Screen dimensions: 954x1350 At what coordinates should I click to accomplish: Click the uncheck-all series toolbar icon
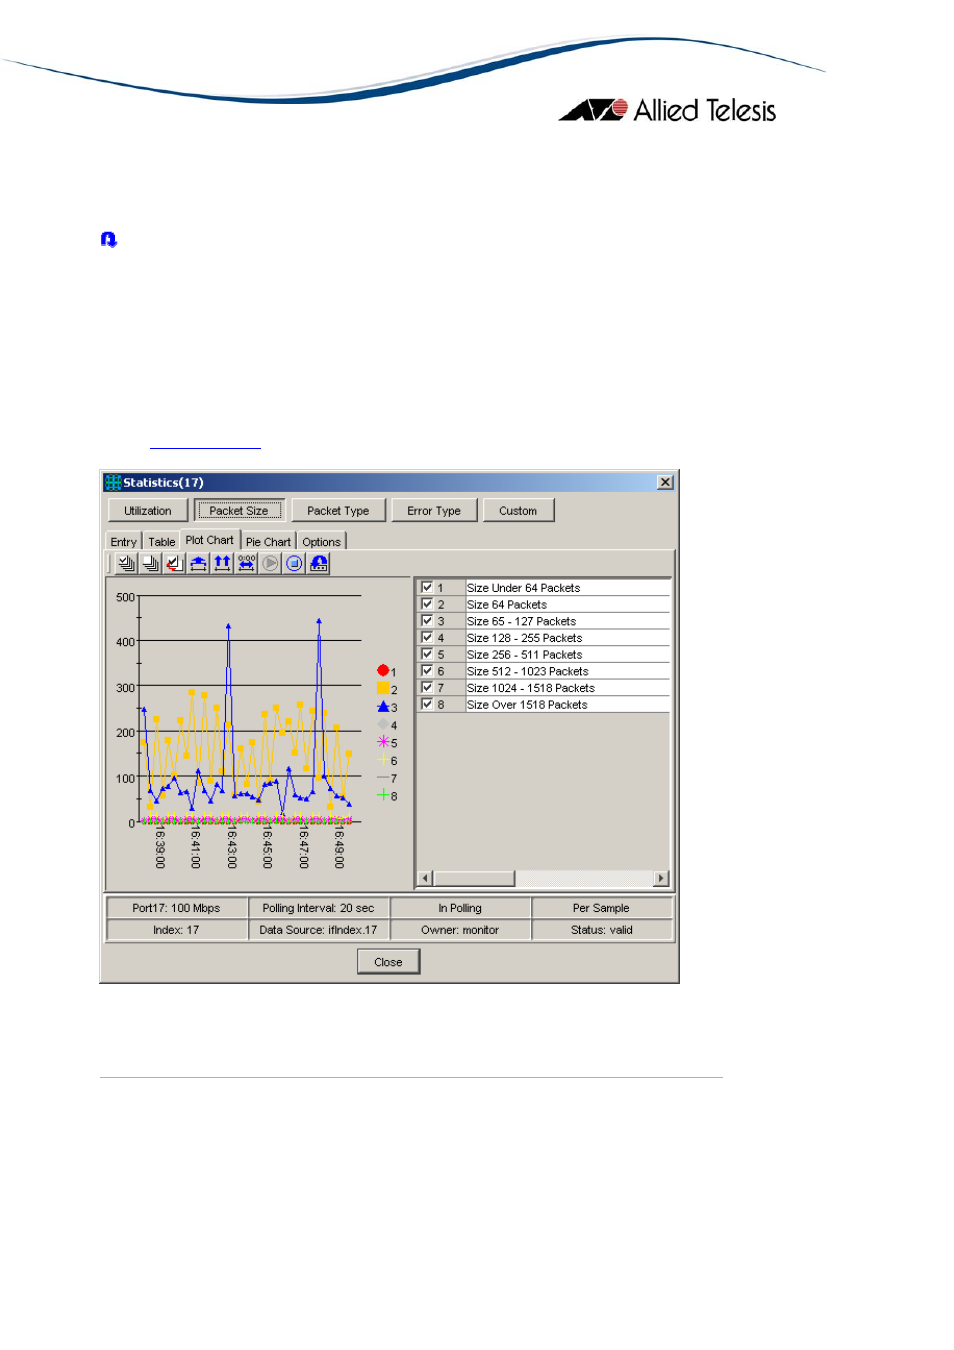click(150, 564)
